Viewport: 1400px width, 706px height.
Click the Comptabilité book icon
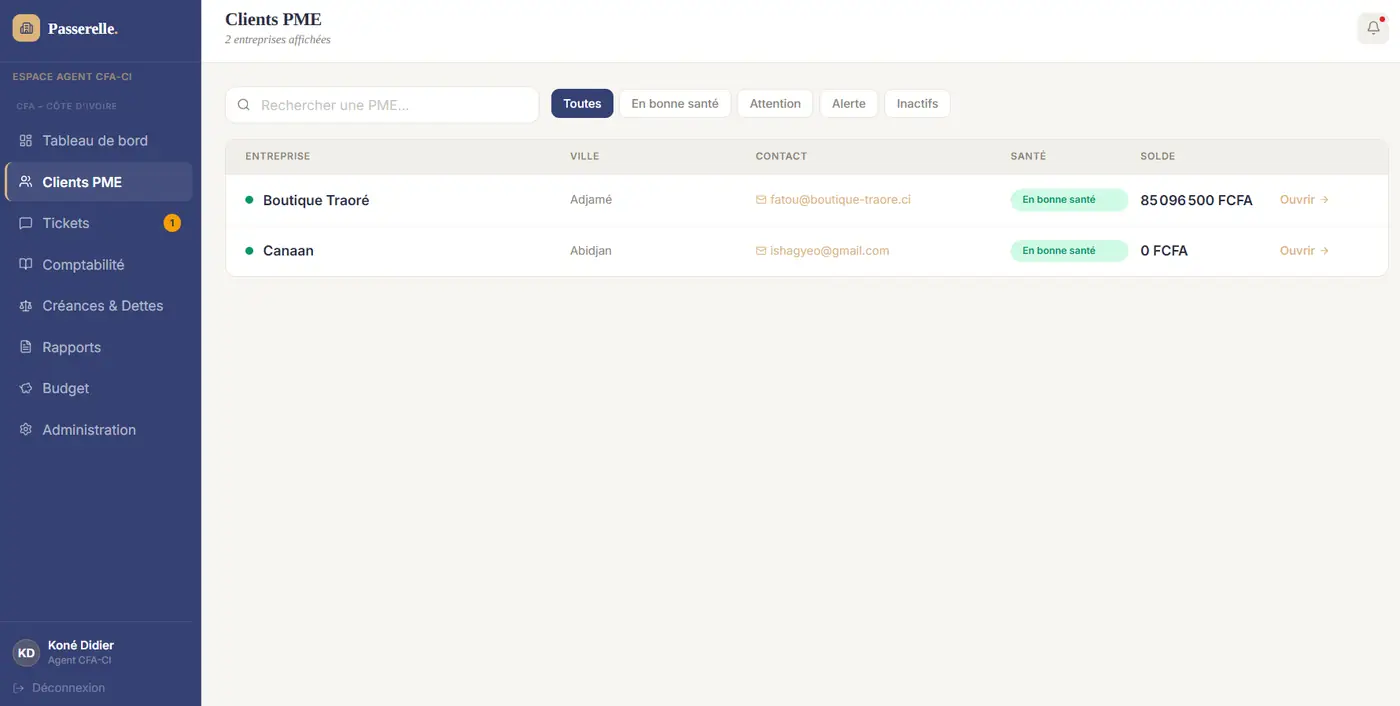pos(26,265)
